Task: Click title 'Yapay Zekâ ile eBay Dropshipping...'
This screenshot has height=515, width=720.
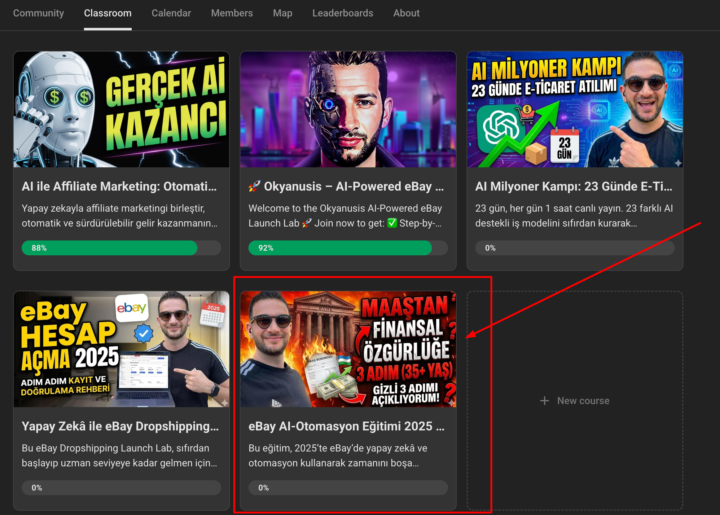Action: tap(120, 426)
